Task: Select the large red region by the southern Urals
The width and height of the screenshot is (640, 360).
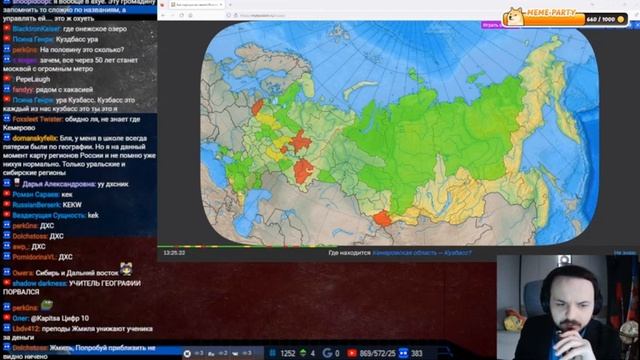Action: tap(304, 171)
